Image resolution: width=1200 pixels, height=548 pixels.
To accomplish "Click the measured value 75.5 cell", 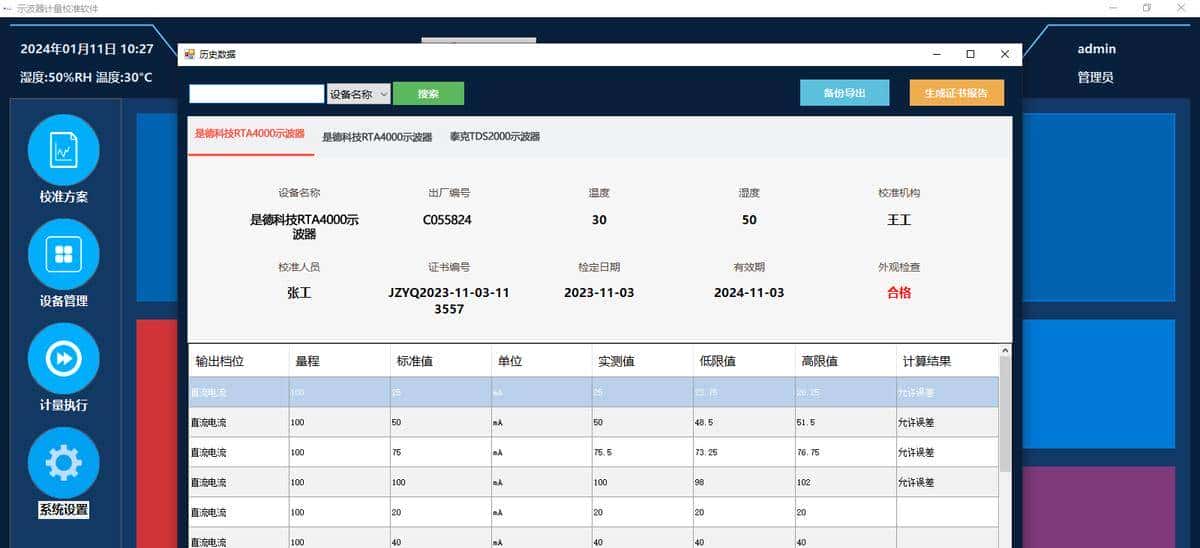I will coord(642,452).
